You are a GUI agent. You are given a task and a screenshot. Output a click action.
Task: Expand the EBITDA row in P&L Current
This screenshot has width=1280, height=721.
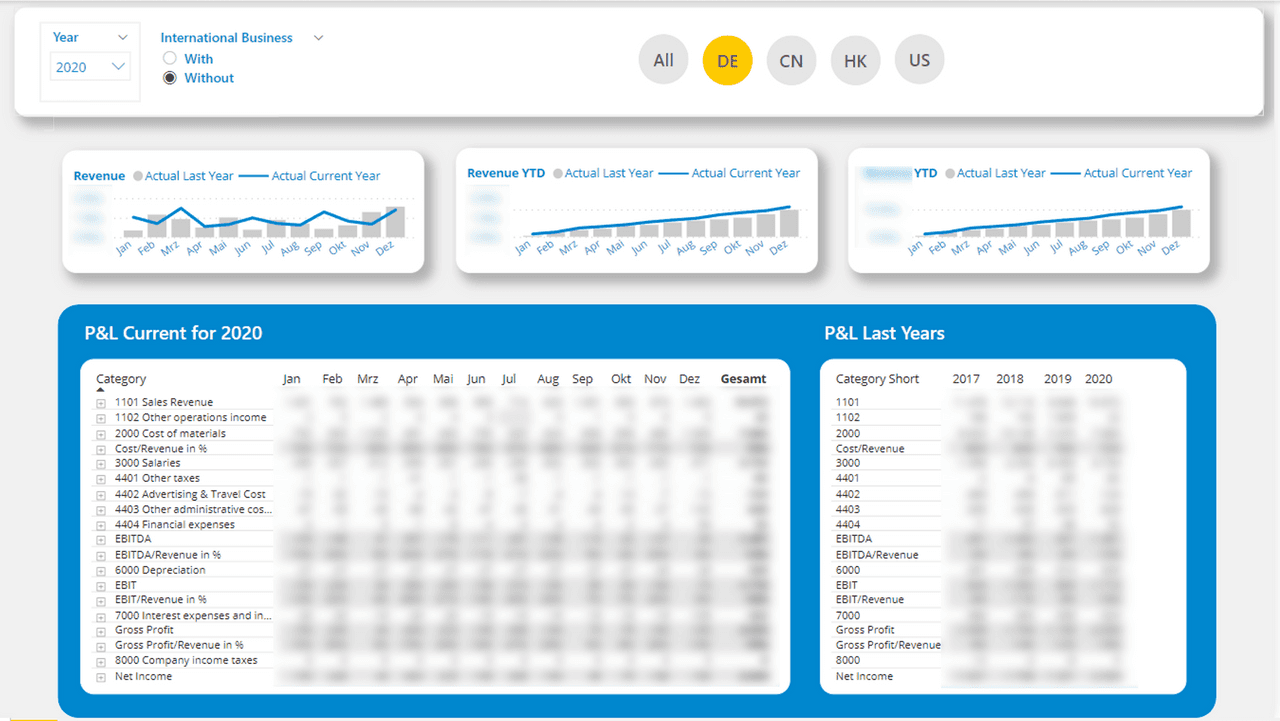tap(99, 539)
